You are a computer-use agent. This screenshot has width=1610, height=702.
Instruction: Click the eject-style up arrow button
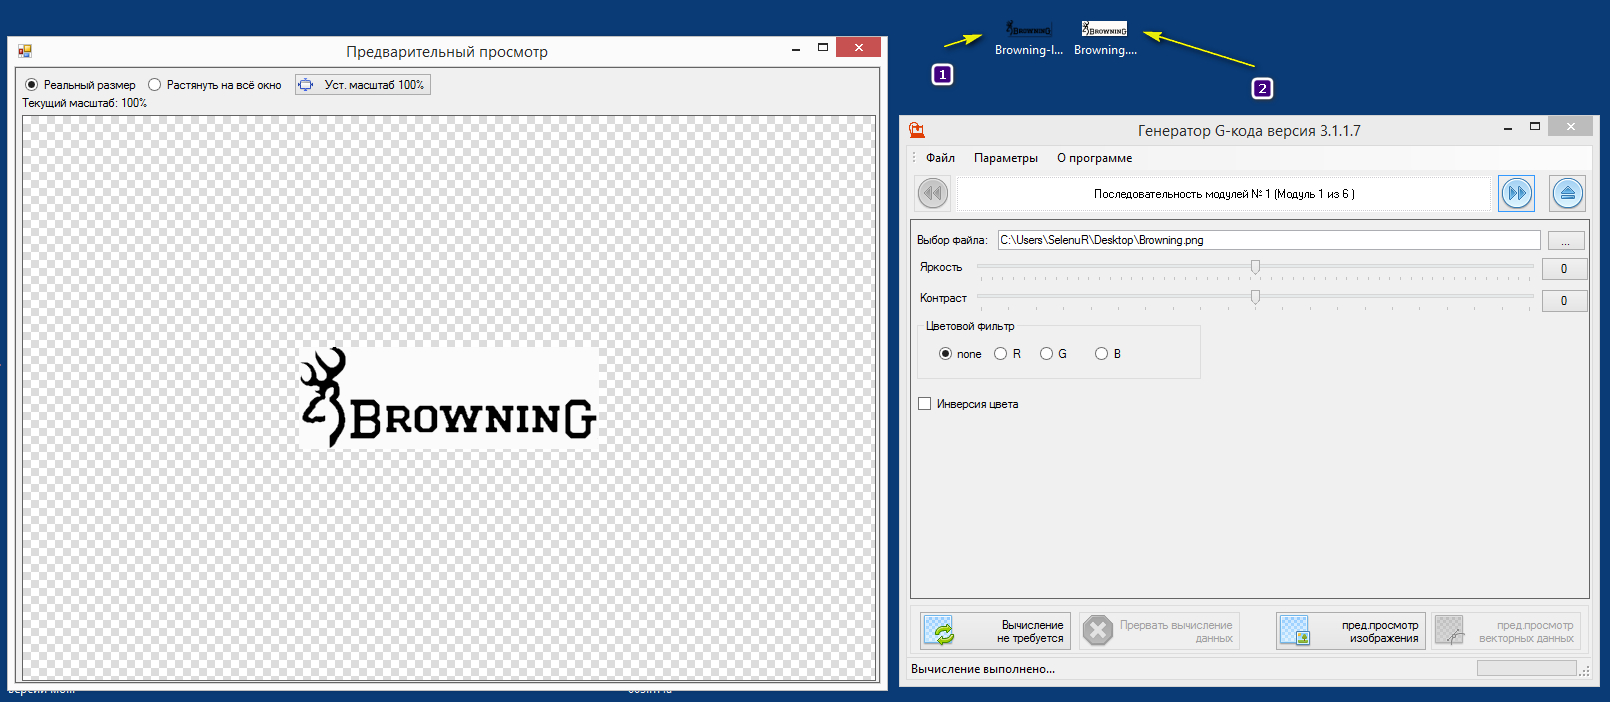pyautogui.click(x=1567, y=193)
